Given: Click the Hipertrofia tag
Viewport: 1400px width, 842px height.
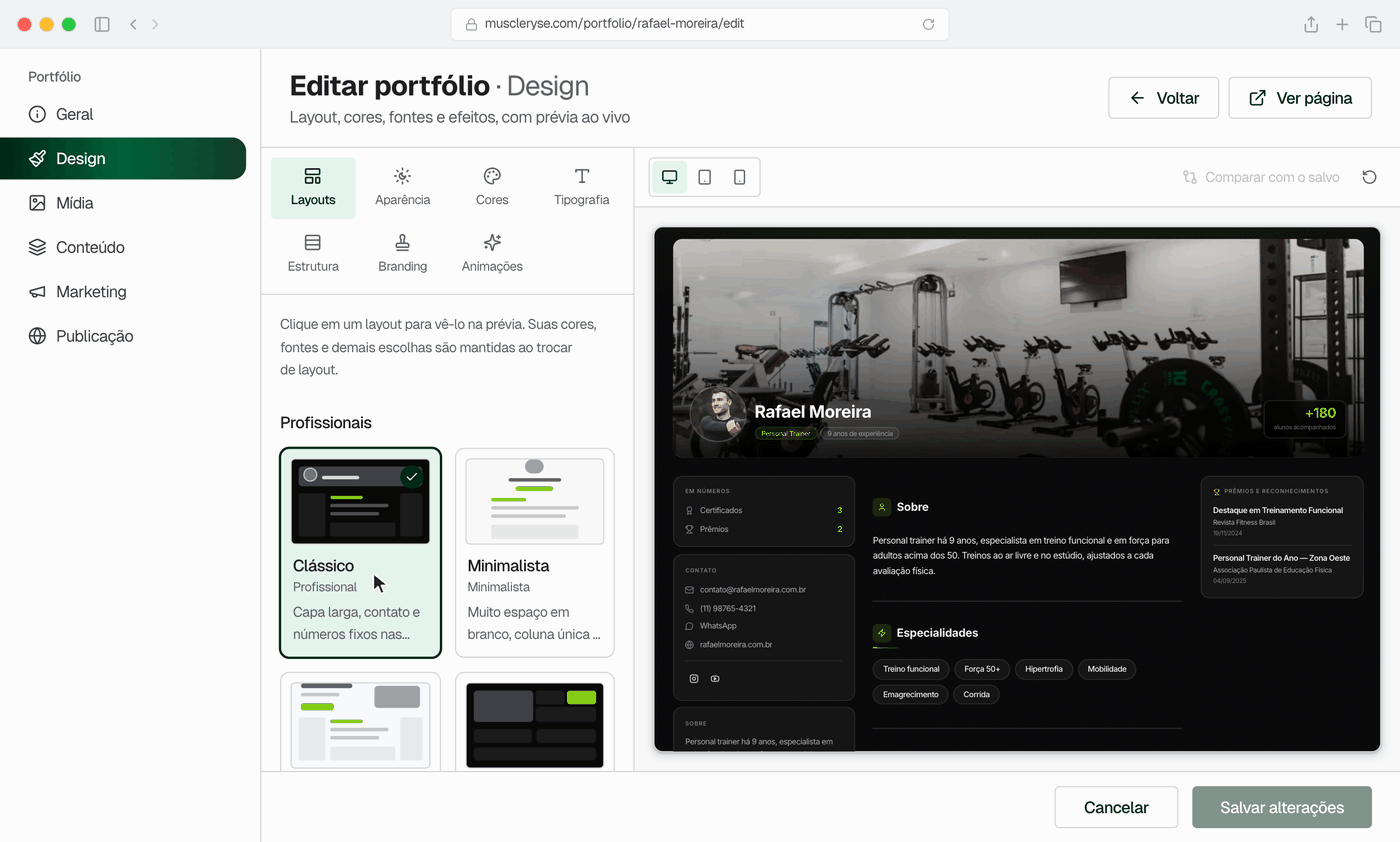Looking at the screenshot, I should click(x=1045, y=669).
